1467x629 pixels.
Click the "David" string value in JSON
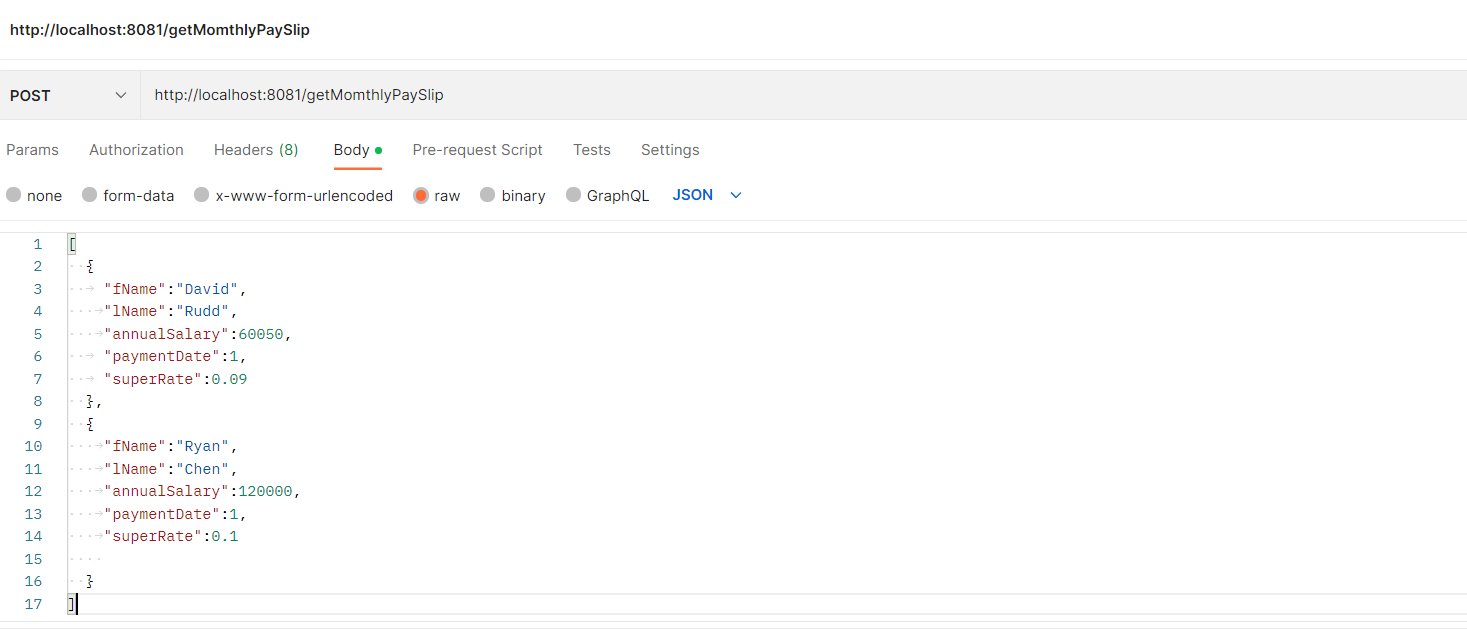207,288
